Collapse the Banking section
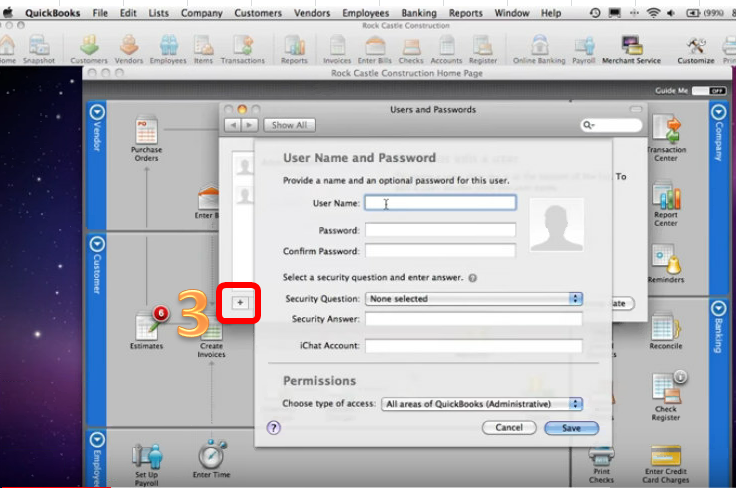736x488 pixels. click(718, 308)
